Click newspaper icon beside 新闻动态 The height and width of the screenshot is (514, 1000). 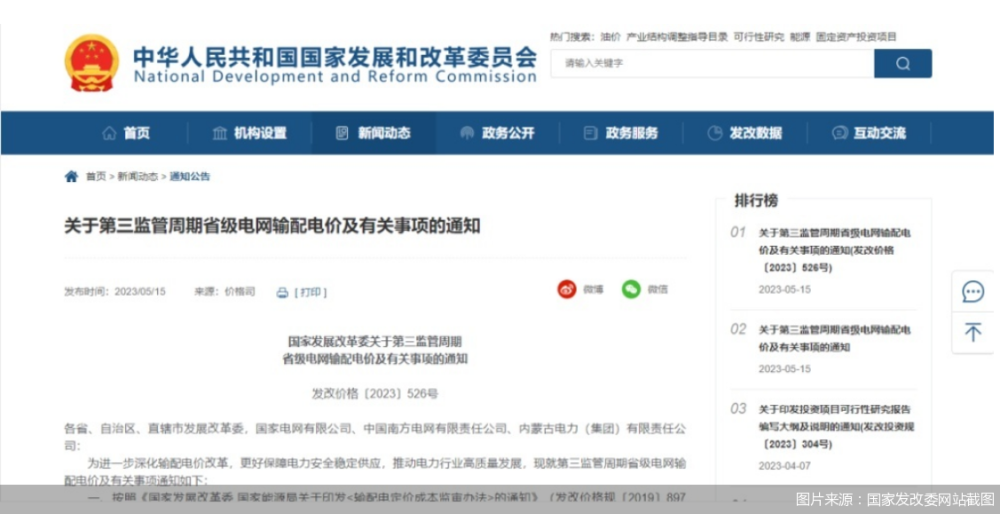tap(342, 133)
